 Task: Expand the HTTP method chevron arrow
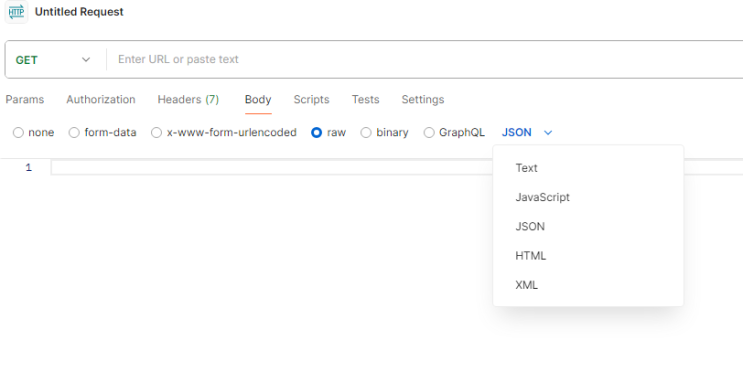(x=86, y=60)
